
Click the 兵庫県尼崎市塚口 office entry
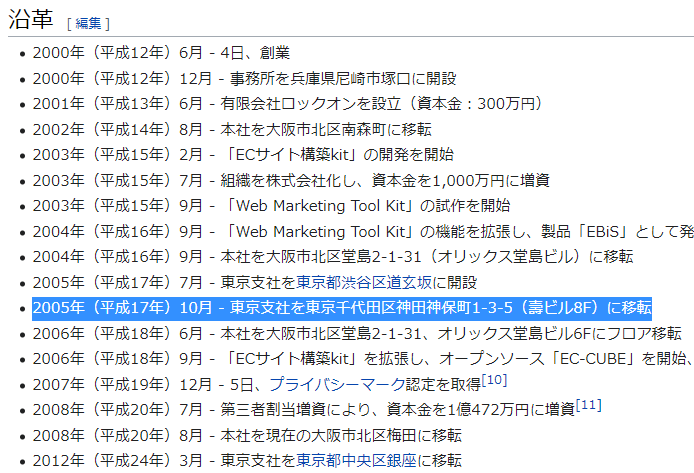[244, 78]
